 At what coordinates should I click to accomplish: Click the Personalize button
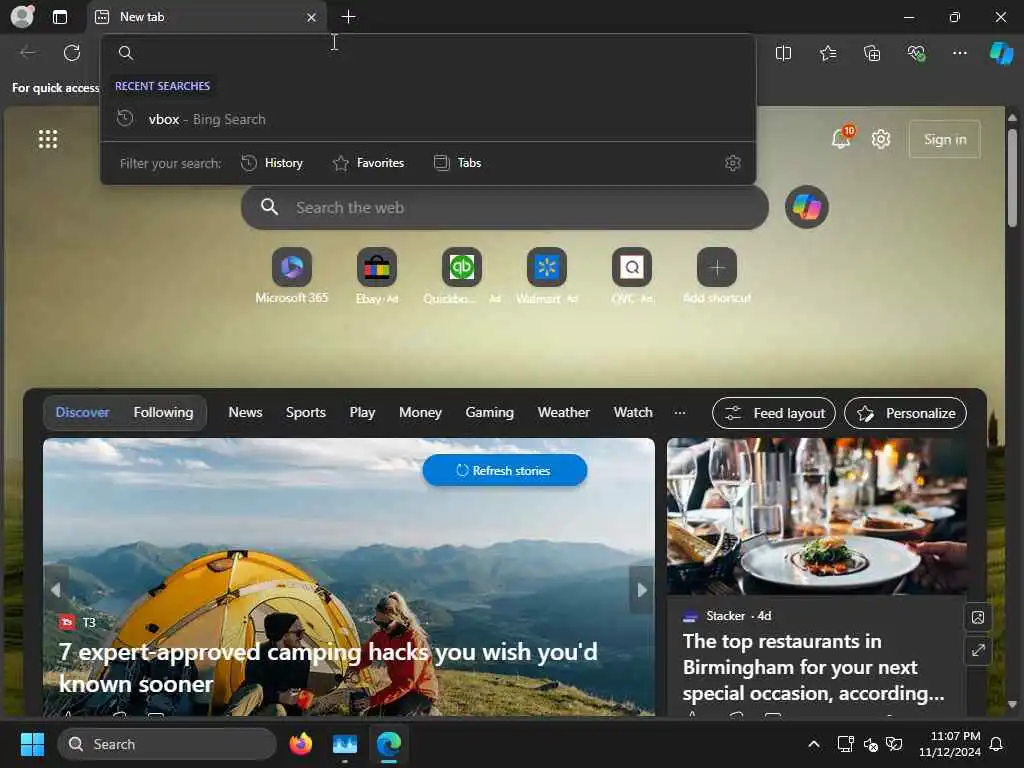905,413
